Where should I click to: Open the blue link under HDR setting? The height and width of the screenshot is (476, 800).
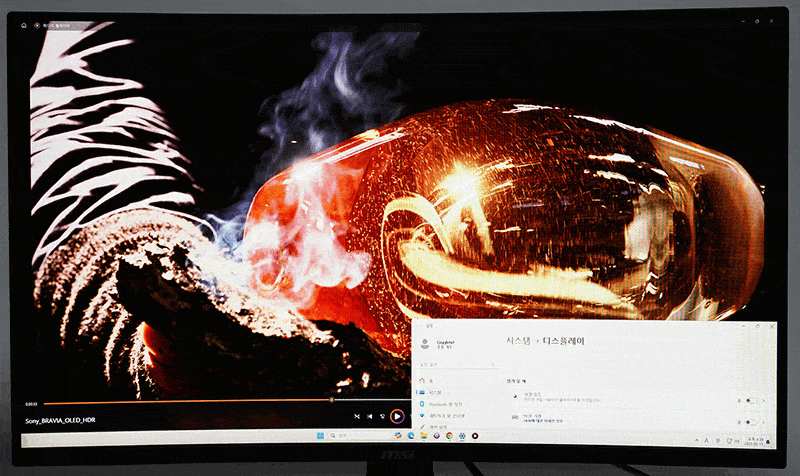tap(543, 421)
